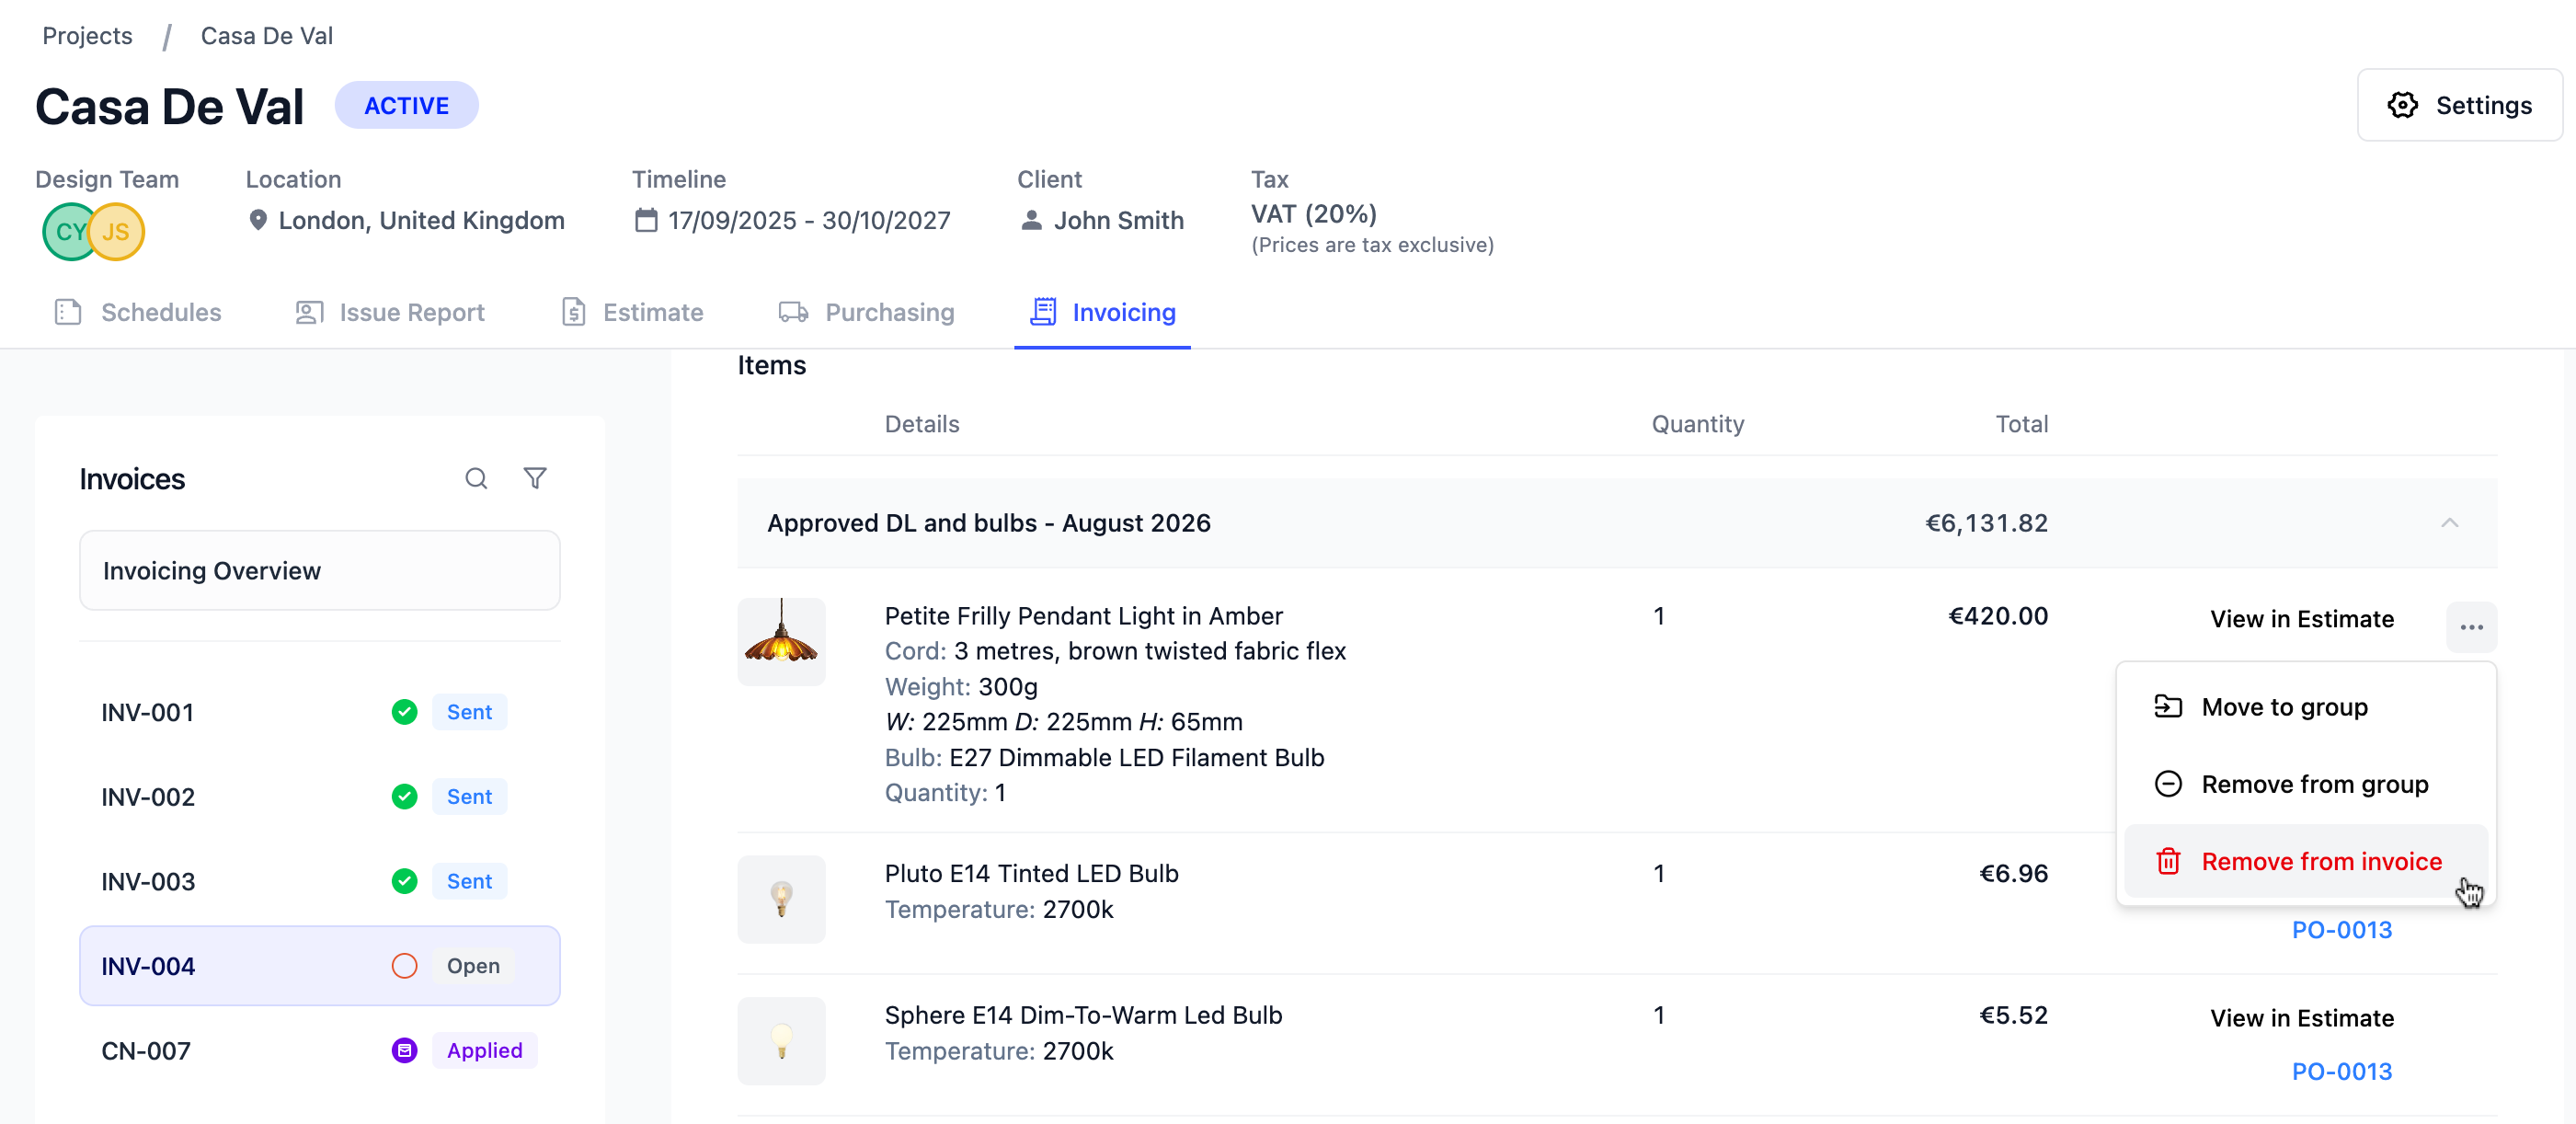Click the open circle status icon on INV-004
2576x1124 pixels.
tap(404, 966)
